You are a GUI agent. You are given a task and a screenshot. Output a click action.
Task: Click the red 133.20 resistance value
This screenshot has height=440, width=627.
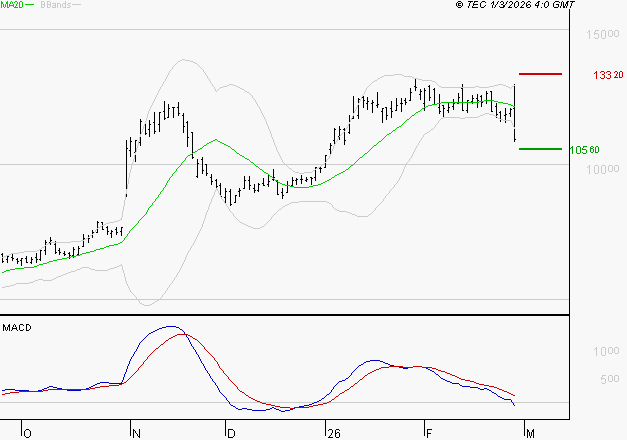608,75
